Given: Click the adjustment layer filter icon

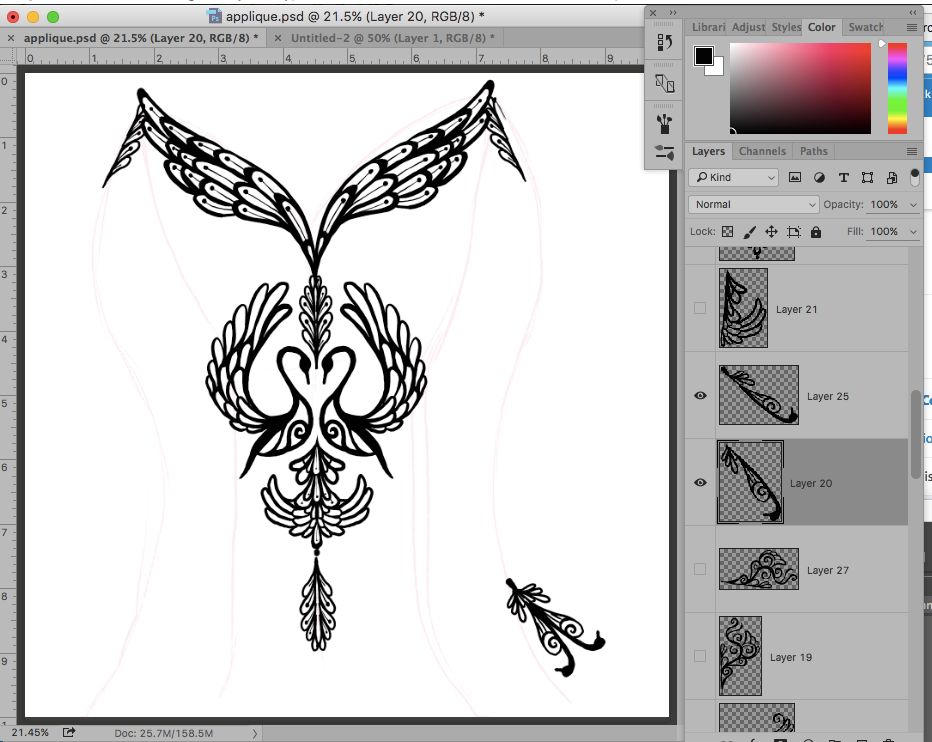Looking at the screenshot, I should click(819, 177).
